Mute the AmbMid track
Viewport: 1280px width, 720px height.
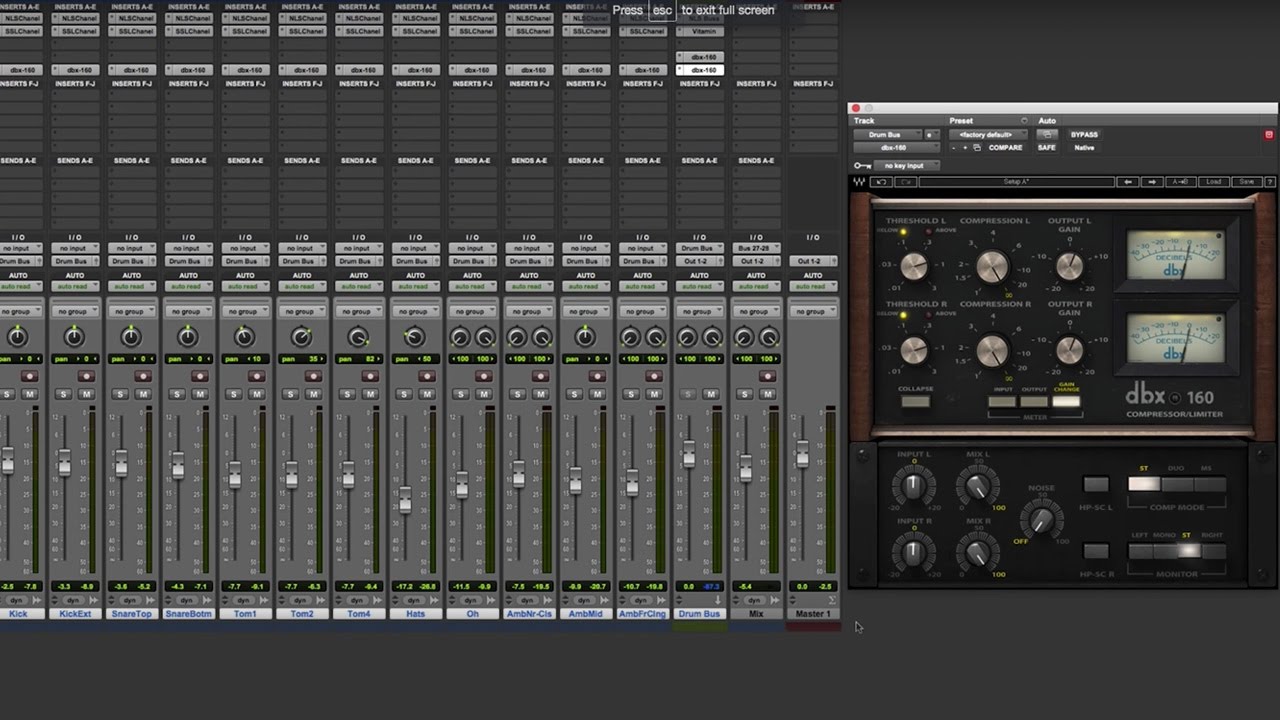click(597, 394)
